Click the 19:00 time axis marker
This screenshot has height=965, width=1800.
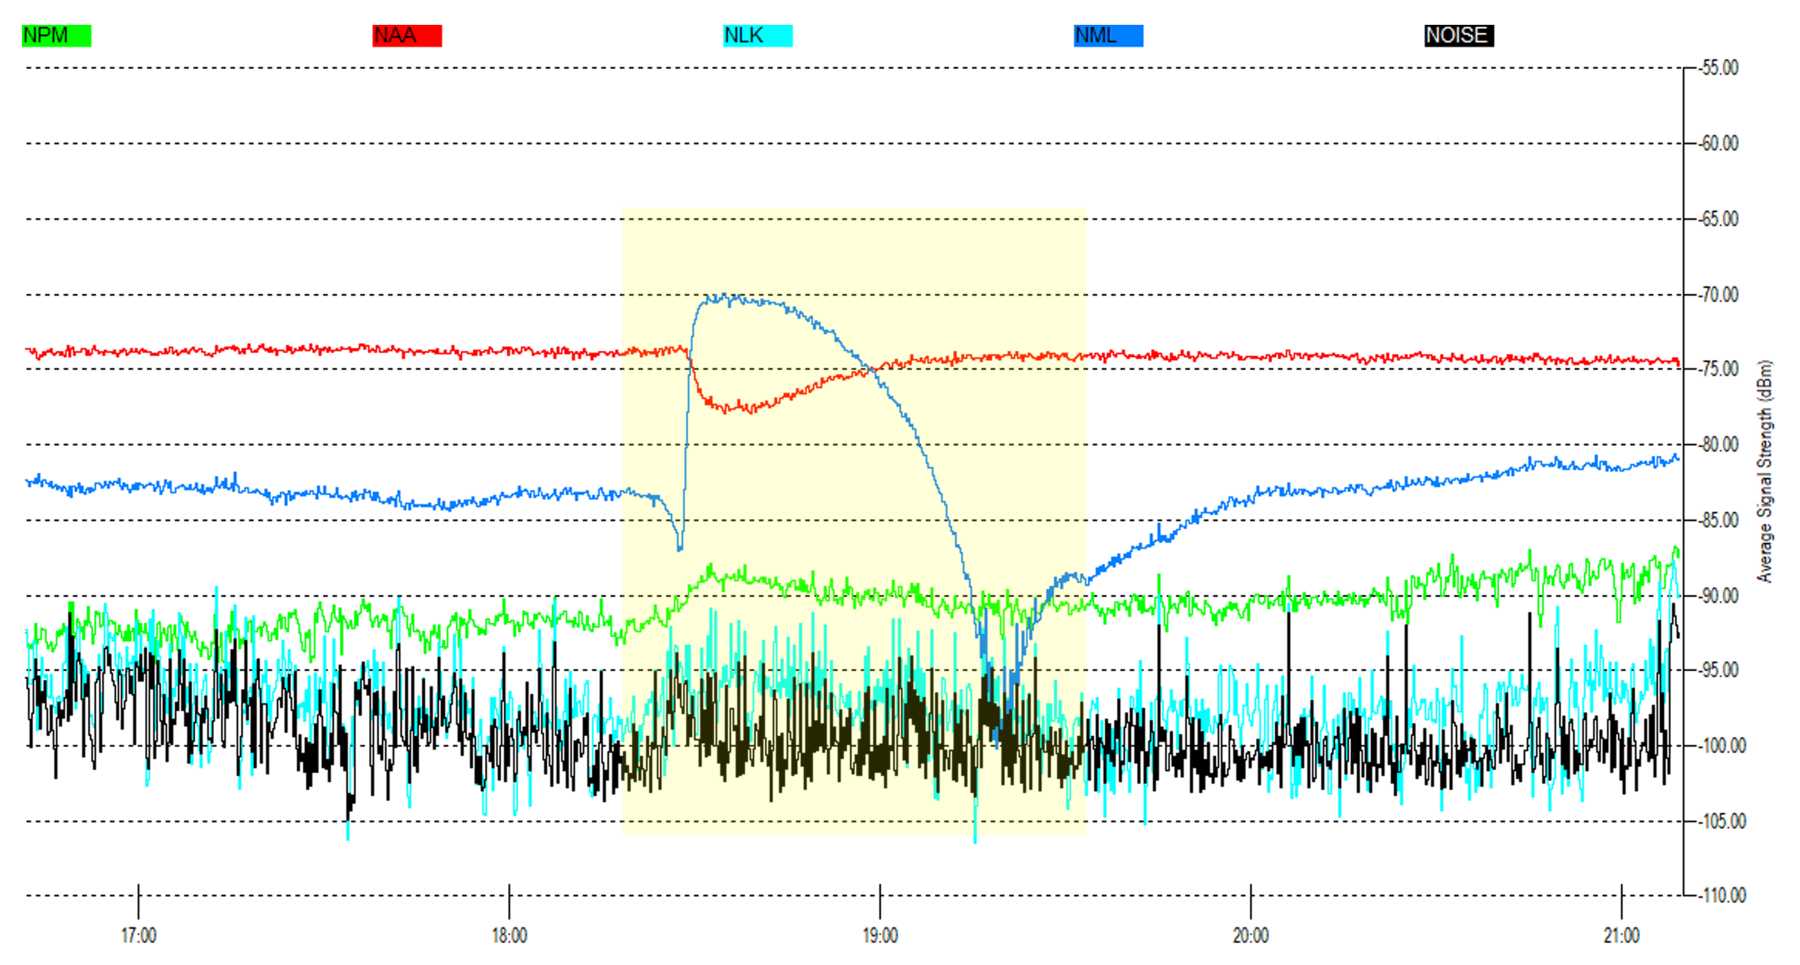pos(880,936)
